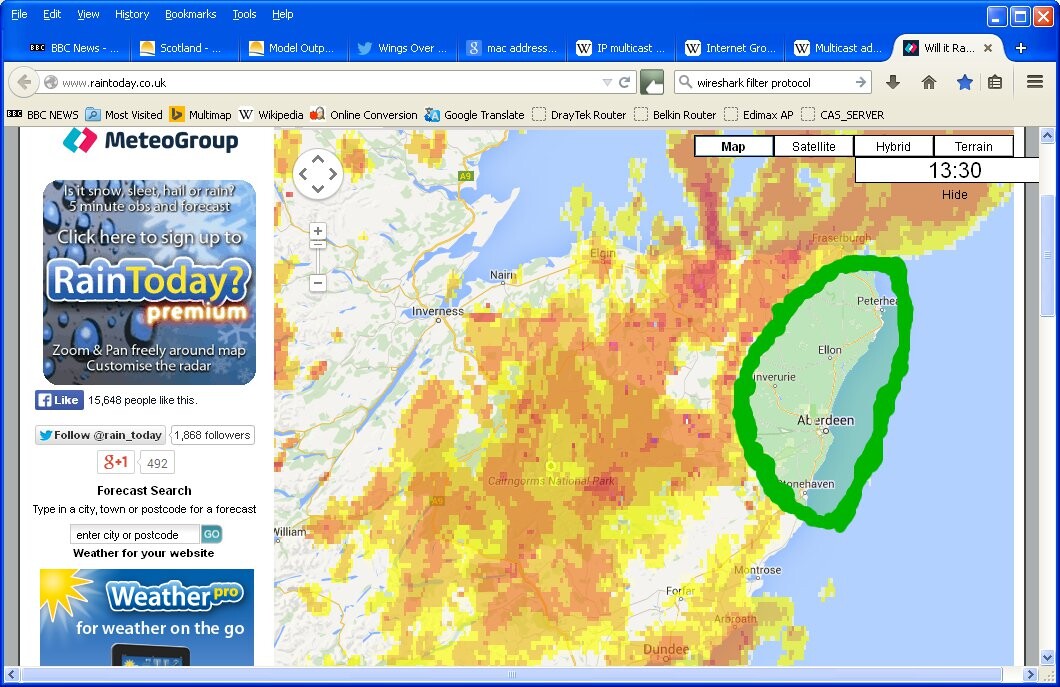Switch to the Multicast ad... tab
Screen dimensions: 1060x687
tap(839, 48)
